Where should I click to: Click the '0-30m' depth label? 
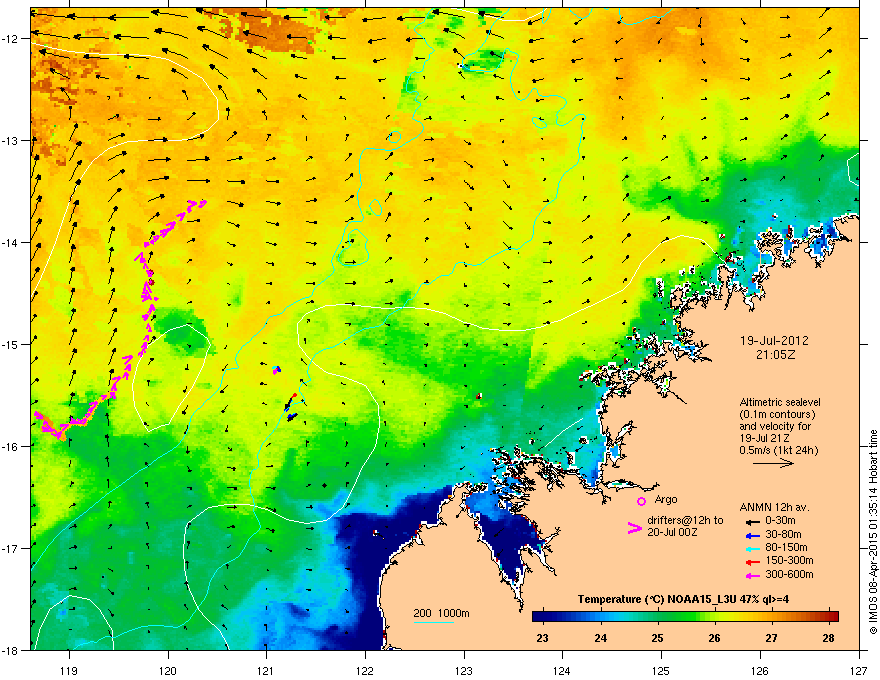coord(780,521)
